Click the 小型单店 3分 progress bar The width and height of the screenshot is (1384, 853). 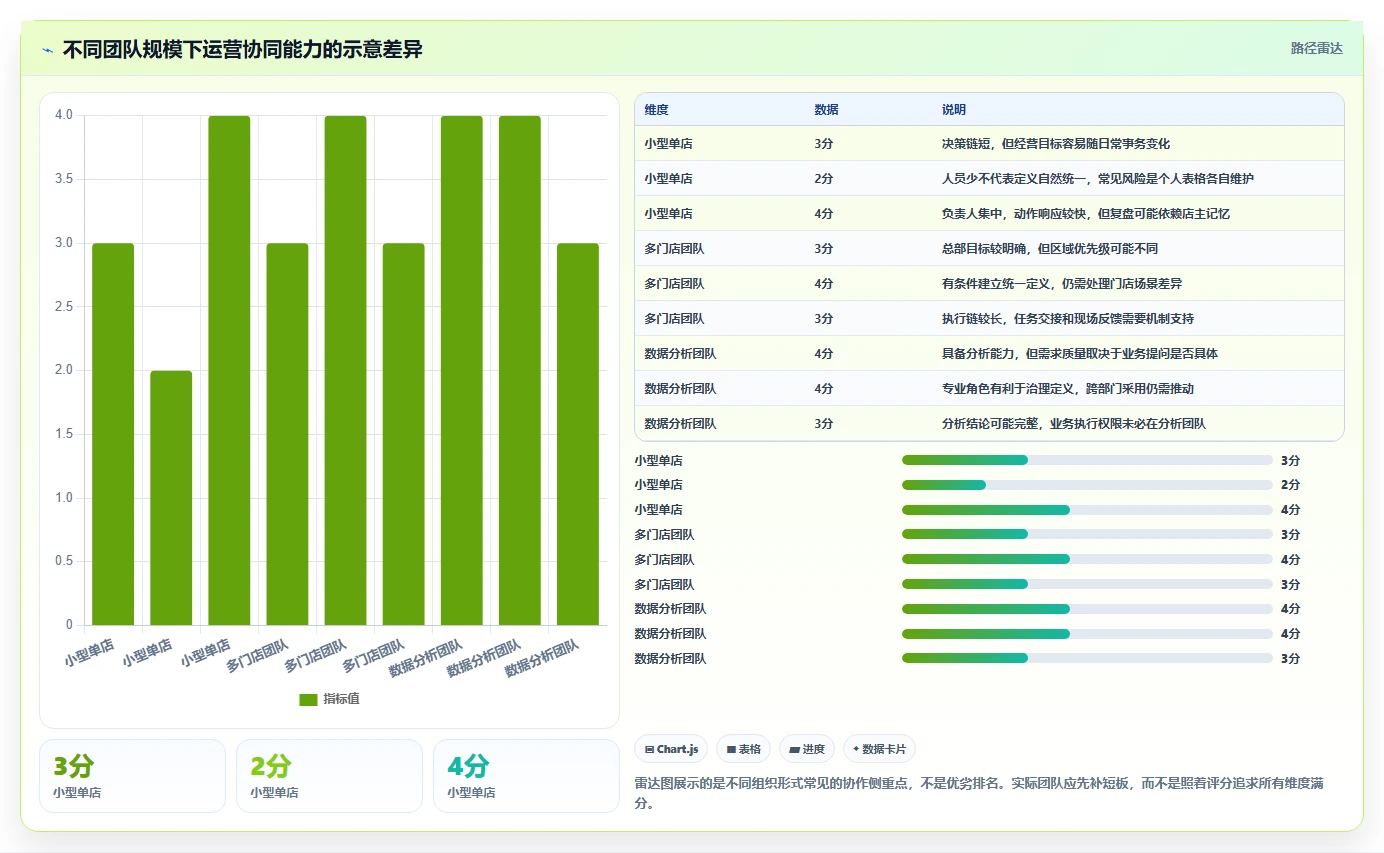(x=1087, y=460)
